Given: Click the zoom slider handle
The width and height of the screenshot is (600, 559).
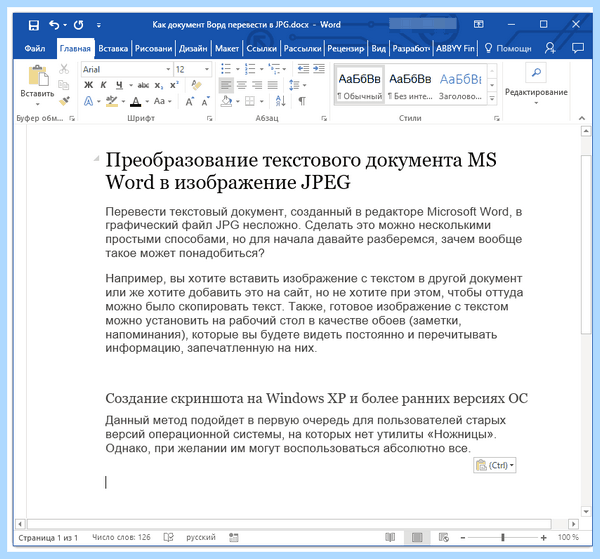Looking at the screenshot, I should click(503, 538).
